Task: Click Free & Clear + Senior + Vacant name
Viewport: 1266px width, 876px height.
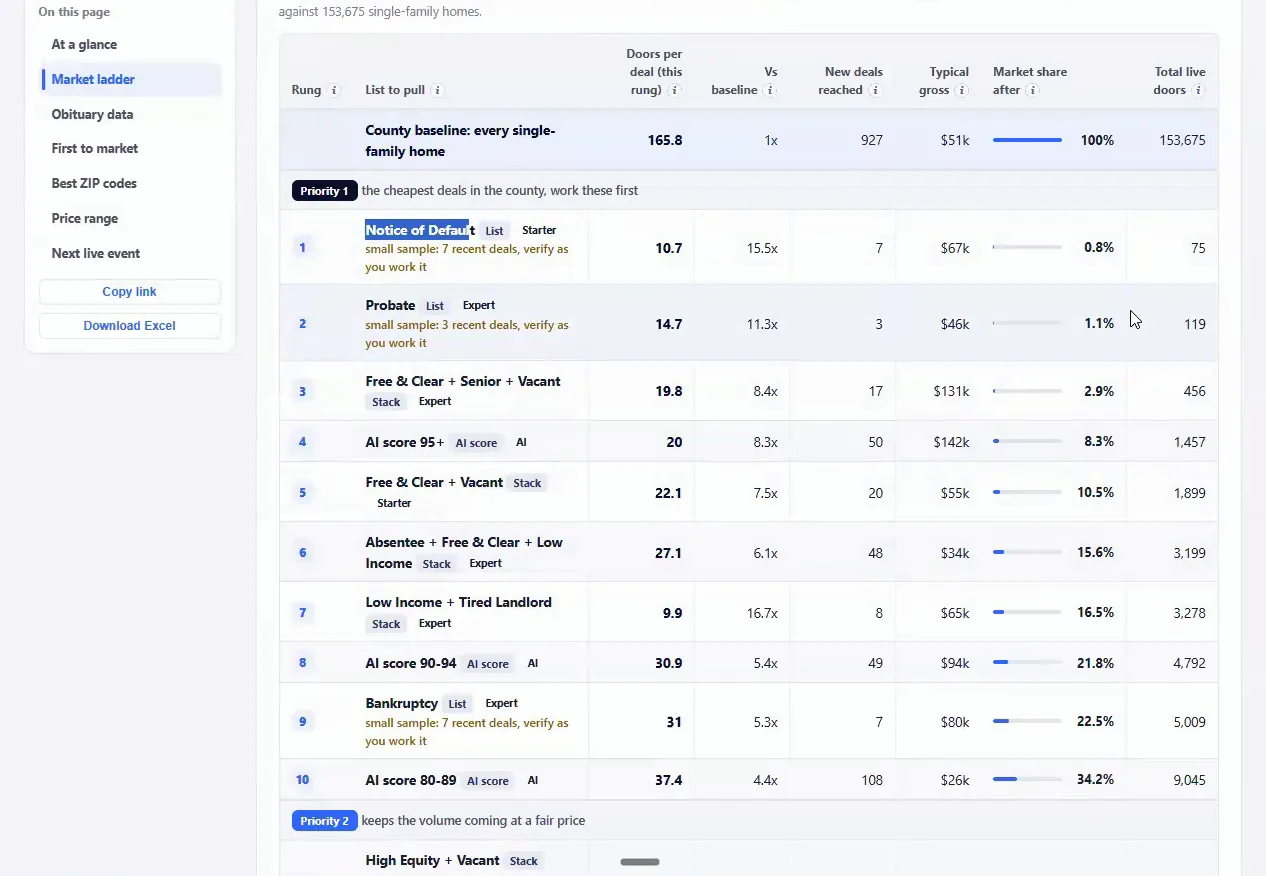Action: click(x=463, y=381)
